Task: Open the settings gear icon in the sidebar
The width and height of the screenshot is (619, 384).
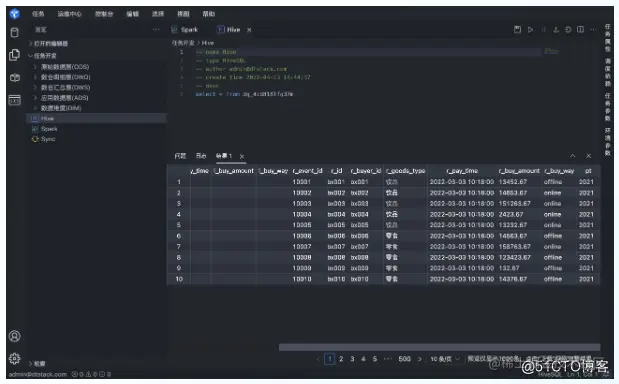Action: (15, 358)
